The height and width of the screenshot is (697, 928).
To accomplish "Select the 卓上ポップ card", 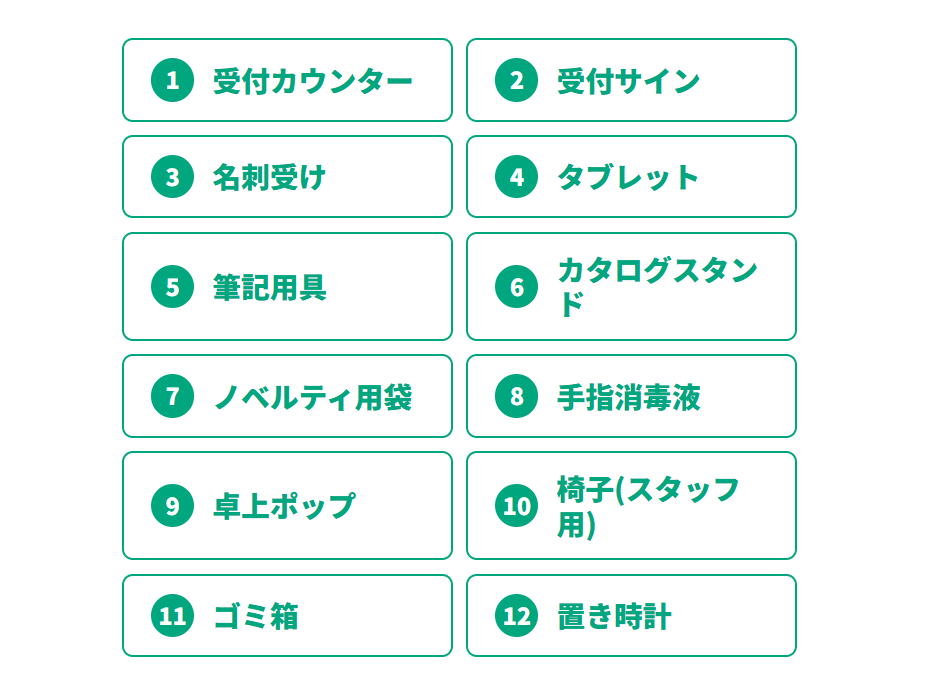I will click(x=287, y=506).
